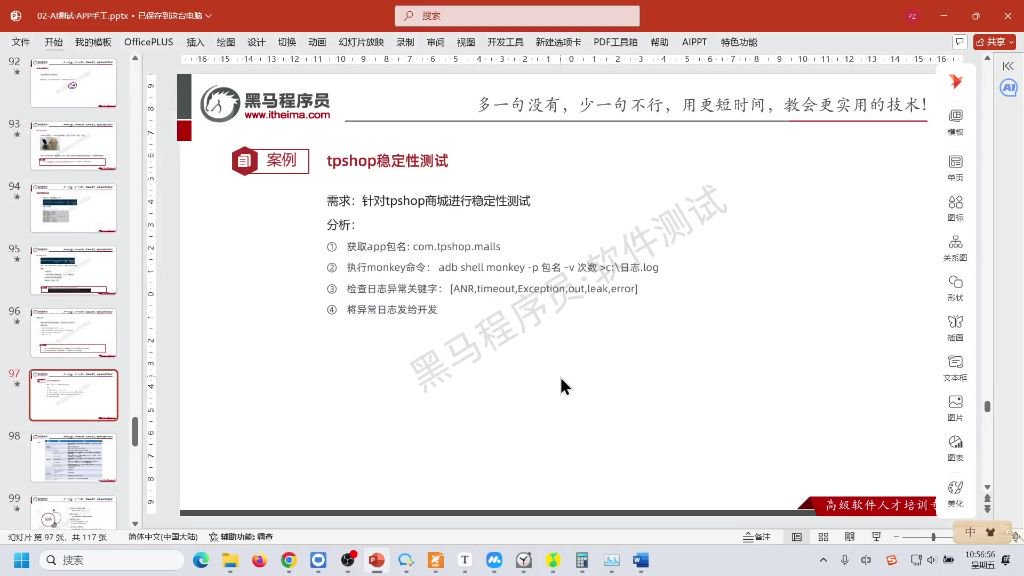The image size is (1024, 576).
Task: Switch to the 设计 (Design) tab
Action: pos(256,42)
